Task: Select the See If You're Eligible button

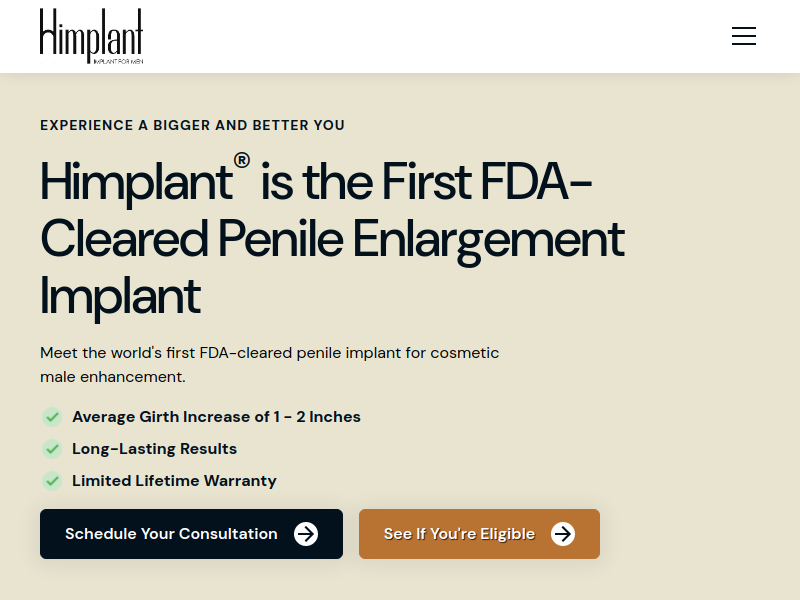Action: coord(479,534)
